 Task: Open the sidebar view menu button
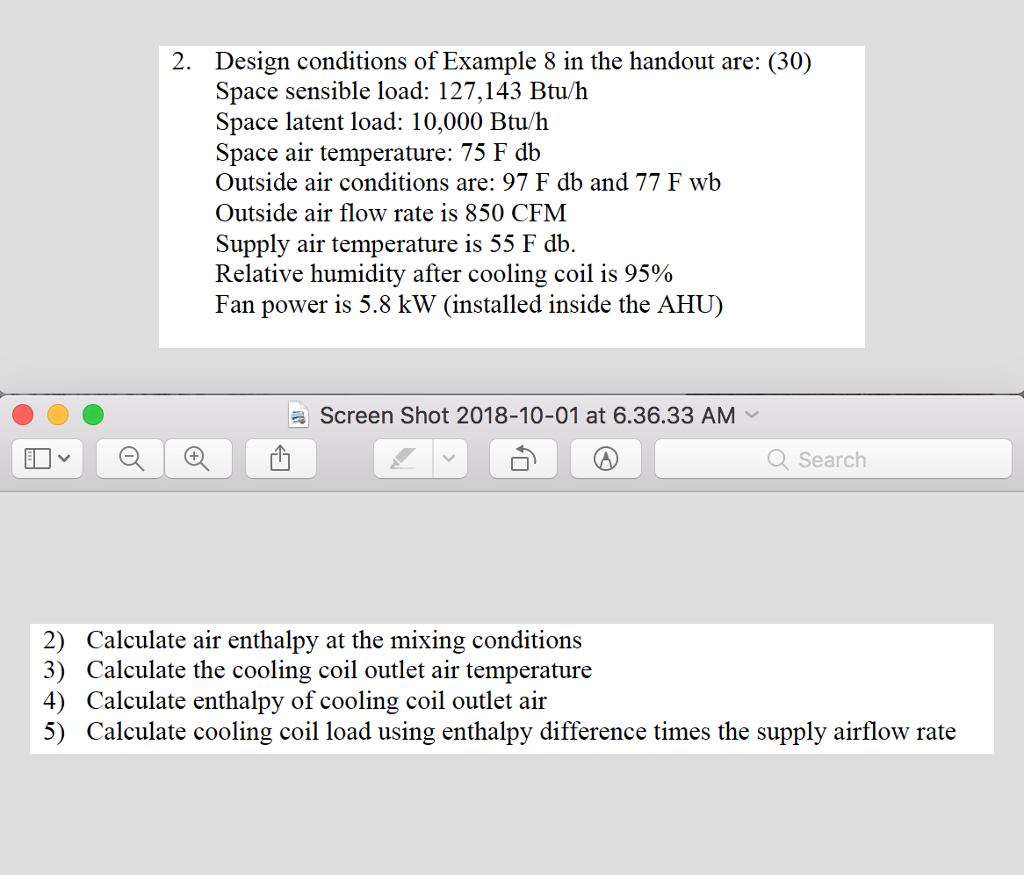point(47,458)
